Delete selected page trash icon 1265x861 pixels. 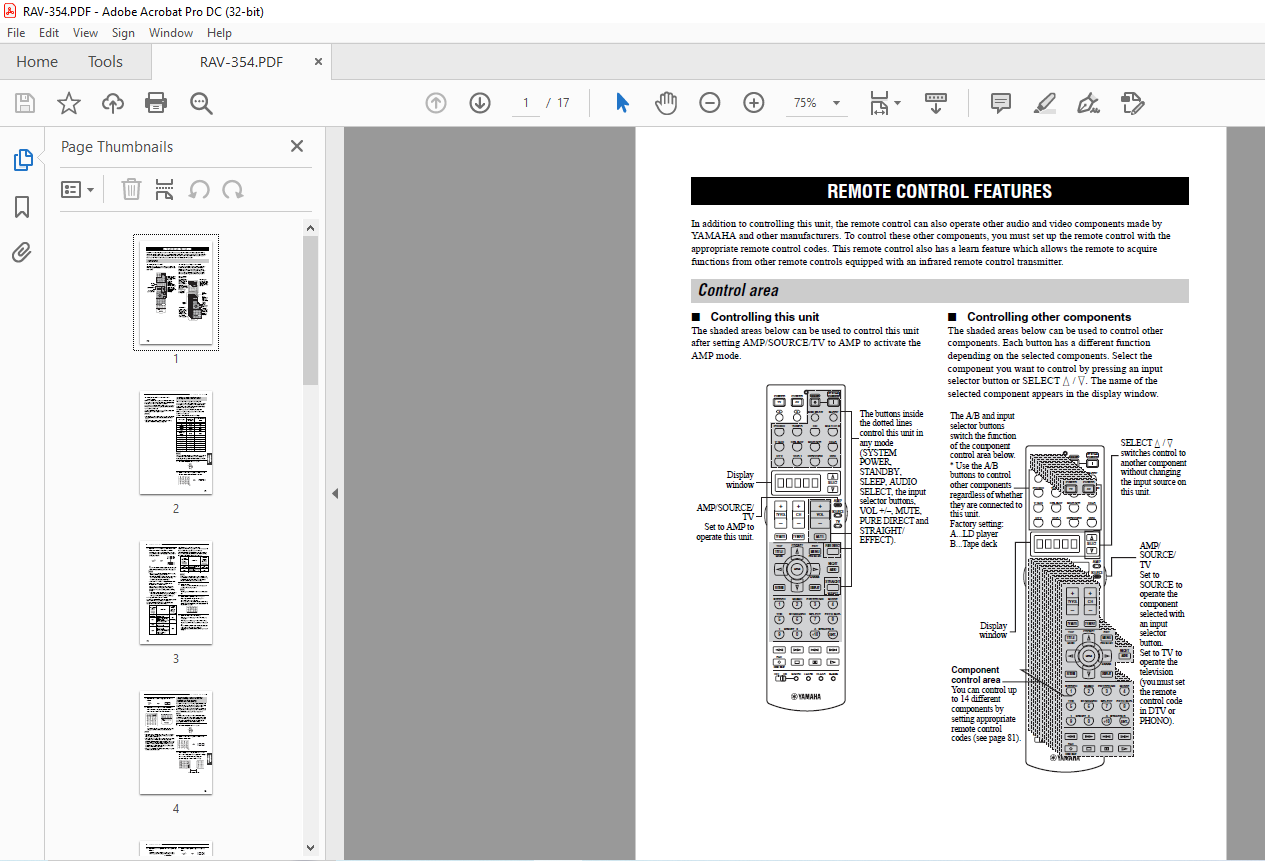pyautogui.click(x=131, y=189)
